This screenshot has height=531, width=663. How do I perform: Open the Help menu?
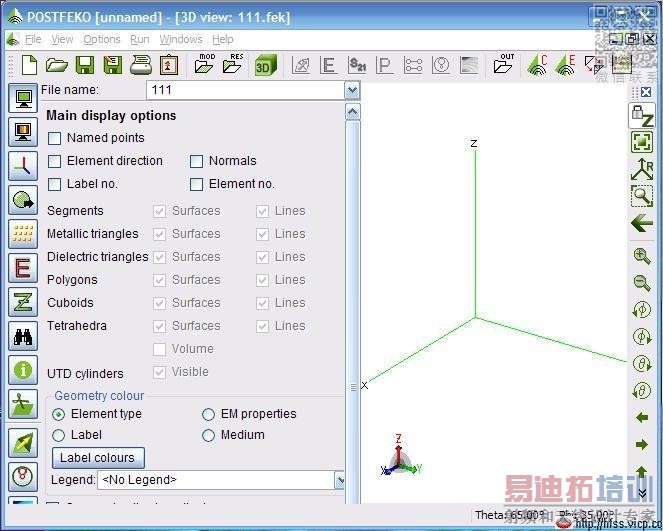tap(222, 39)
